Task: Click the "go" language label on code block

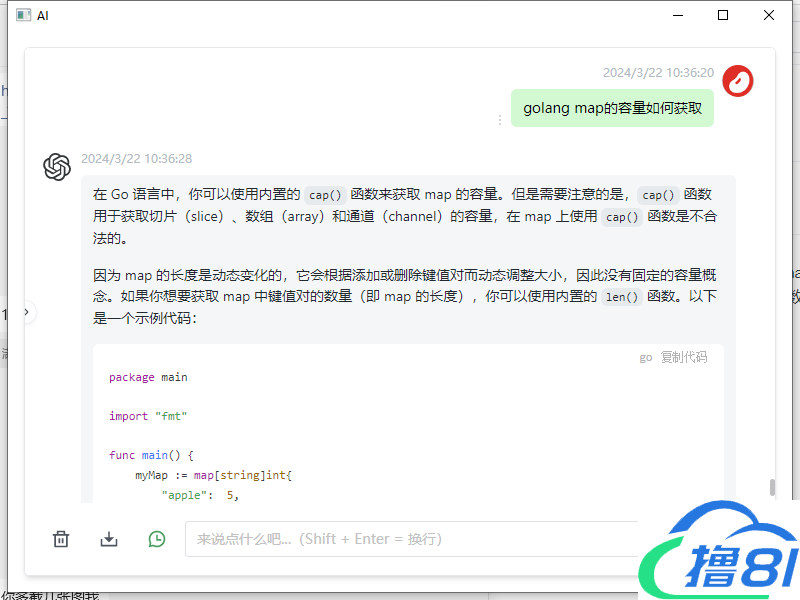Action: point(646,357)
